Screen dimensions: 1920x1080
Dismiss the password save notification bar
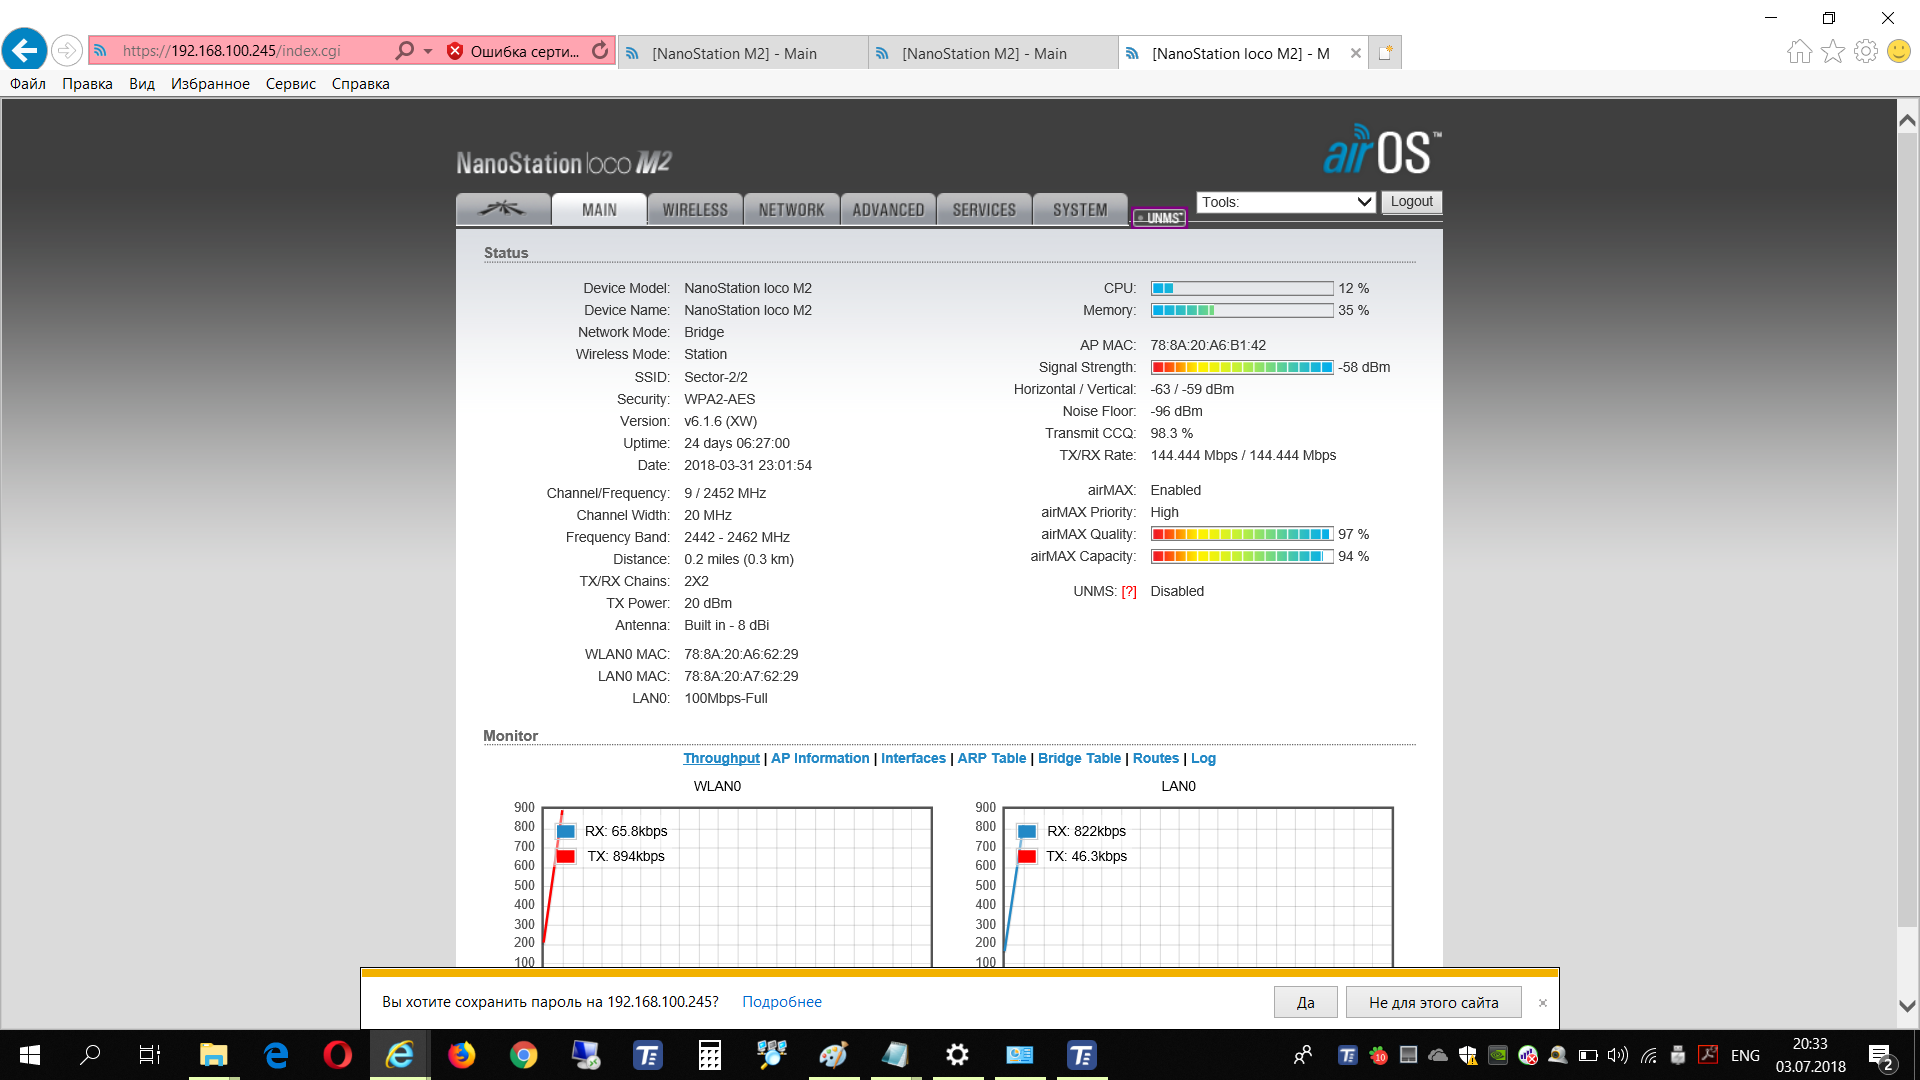tap(1542, 1003)
